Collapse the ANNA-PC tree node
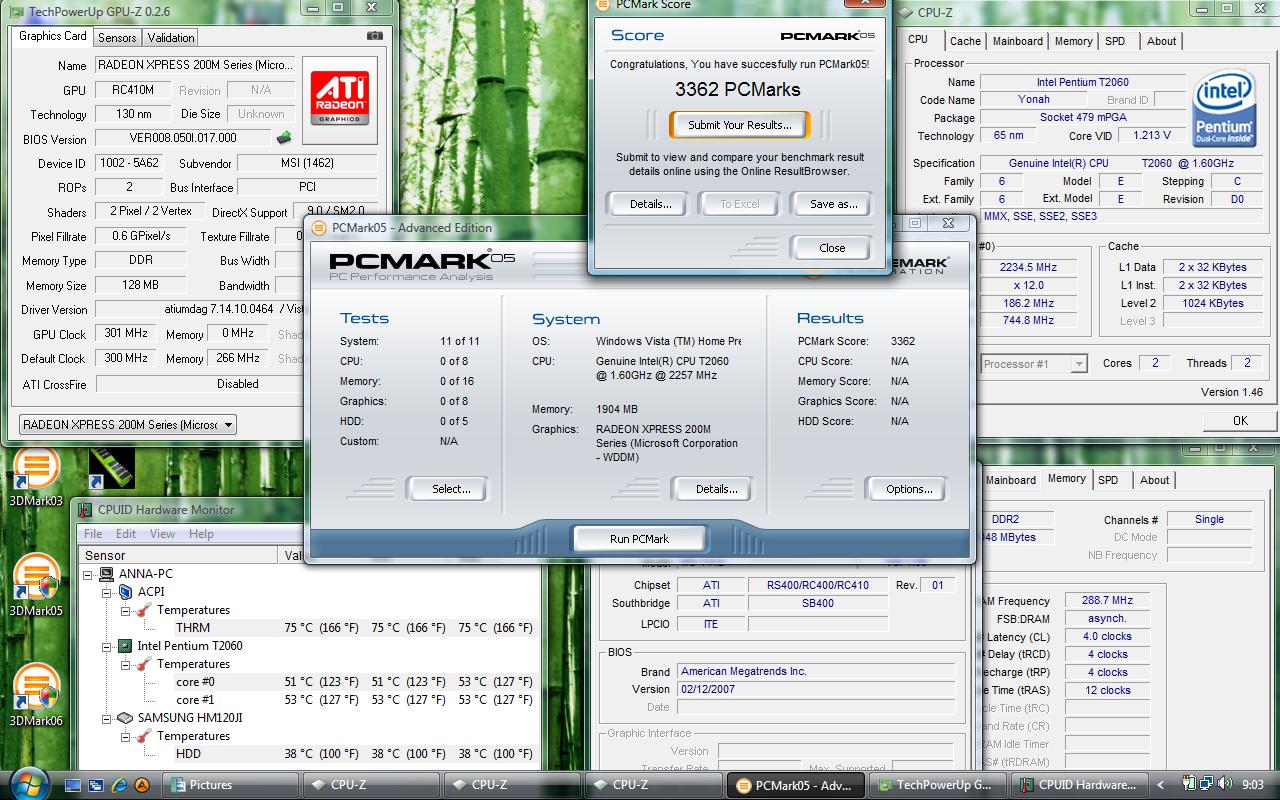Image resolution: width=1280 pixels, height=800 pixels. (x=88, y=575)
